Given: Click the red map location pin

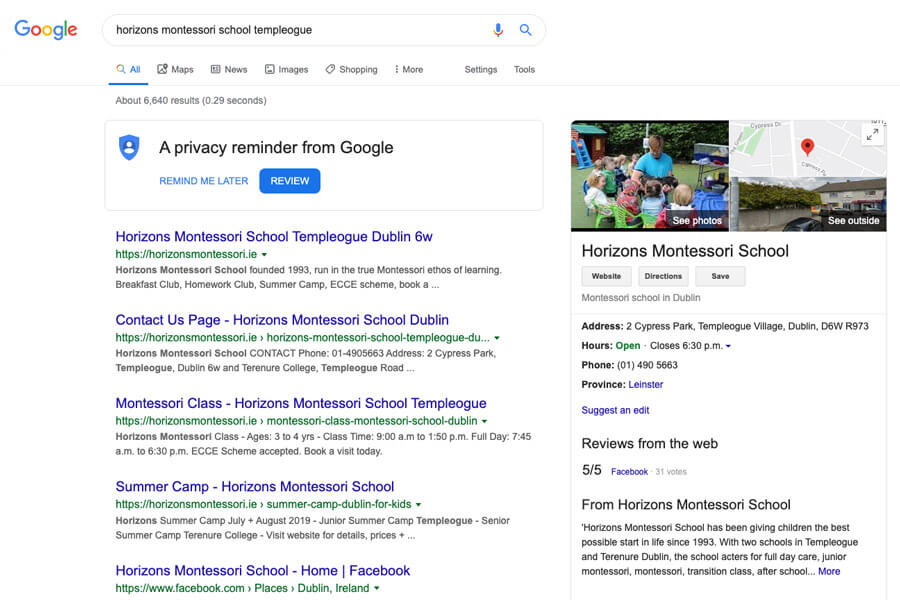Looking at the screenshot, I should tap(807, 146).
